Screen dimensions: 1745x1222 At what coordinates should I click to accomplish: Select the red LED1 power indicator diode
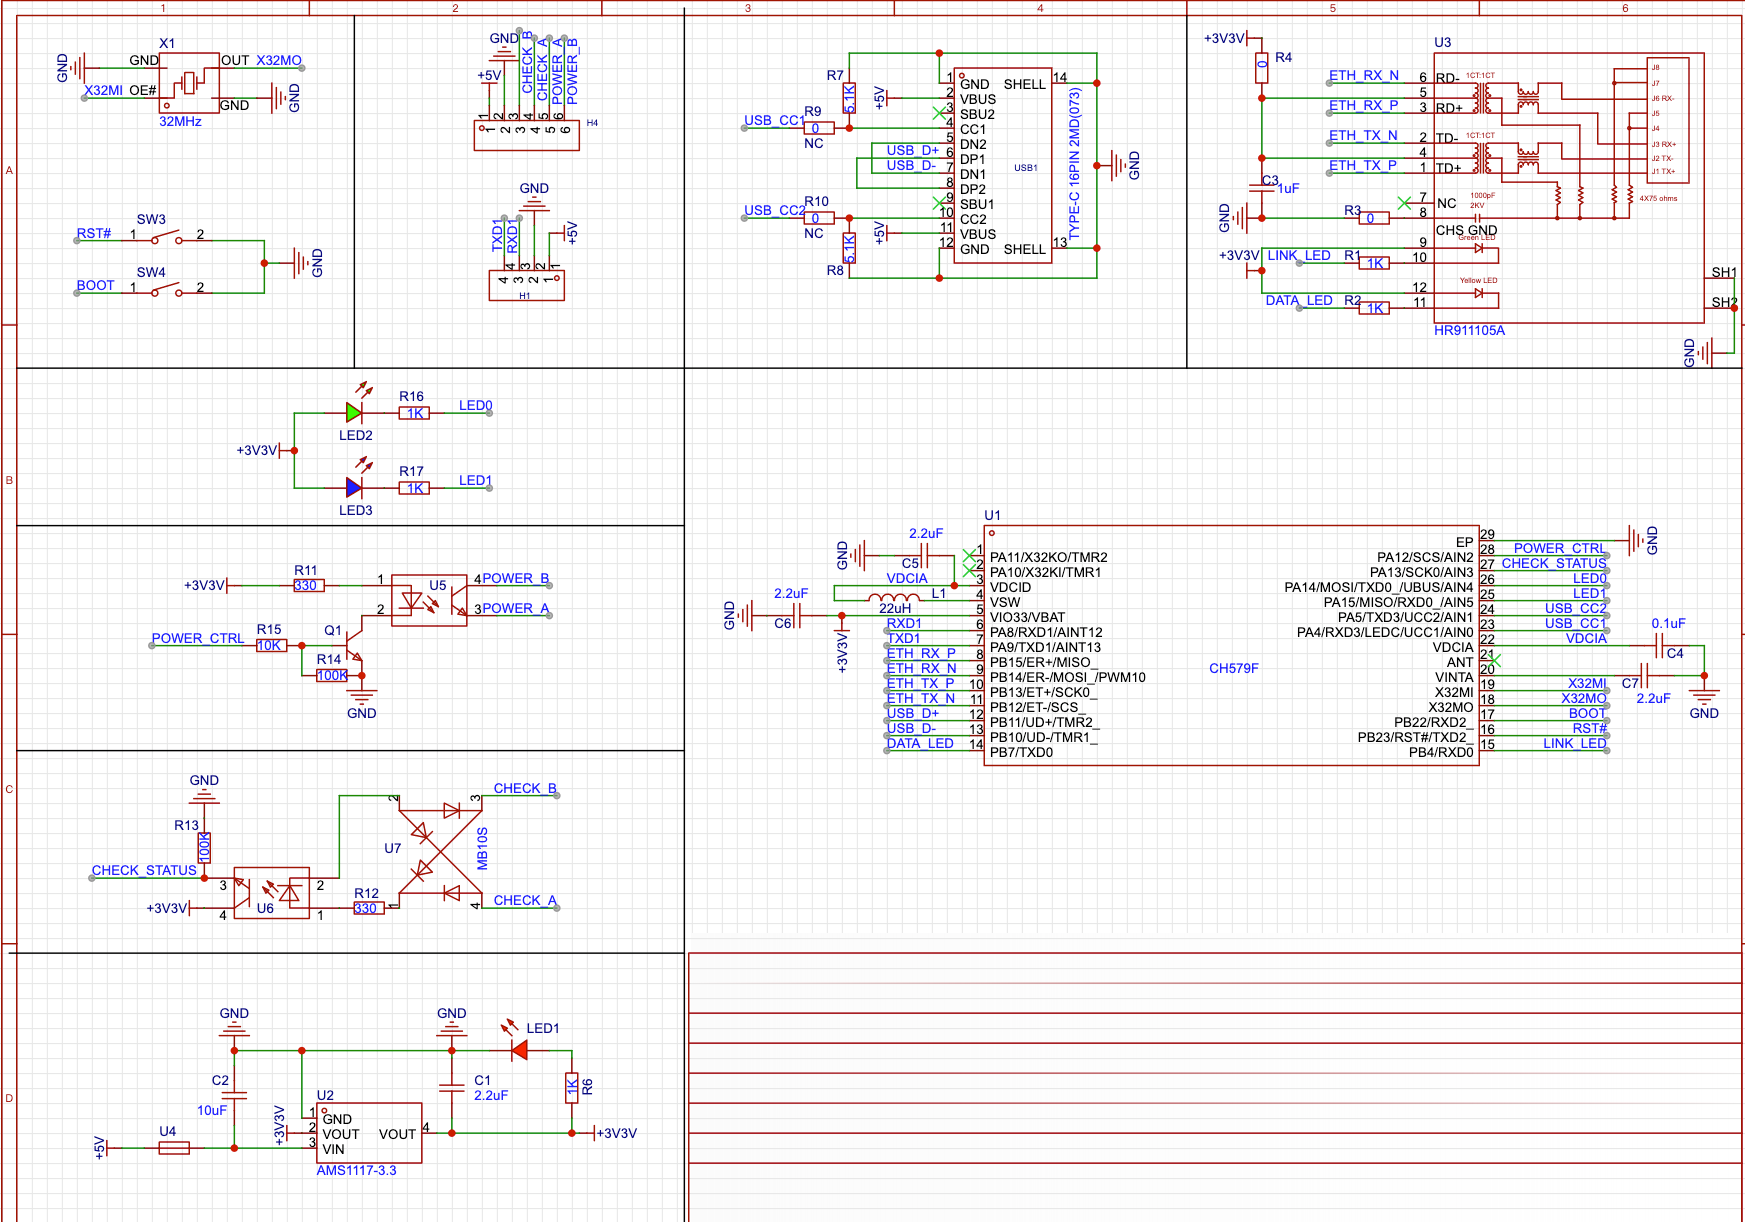pyautogui.click(x=519, y=1050)
